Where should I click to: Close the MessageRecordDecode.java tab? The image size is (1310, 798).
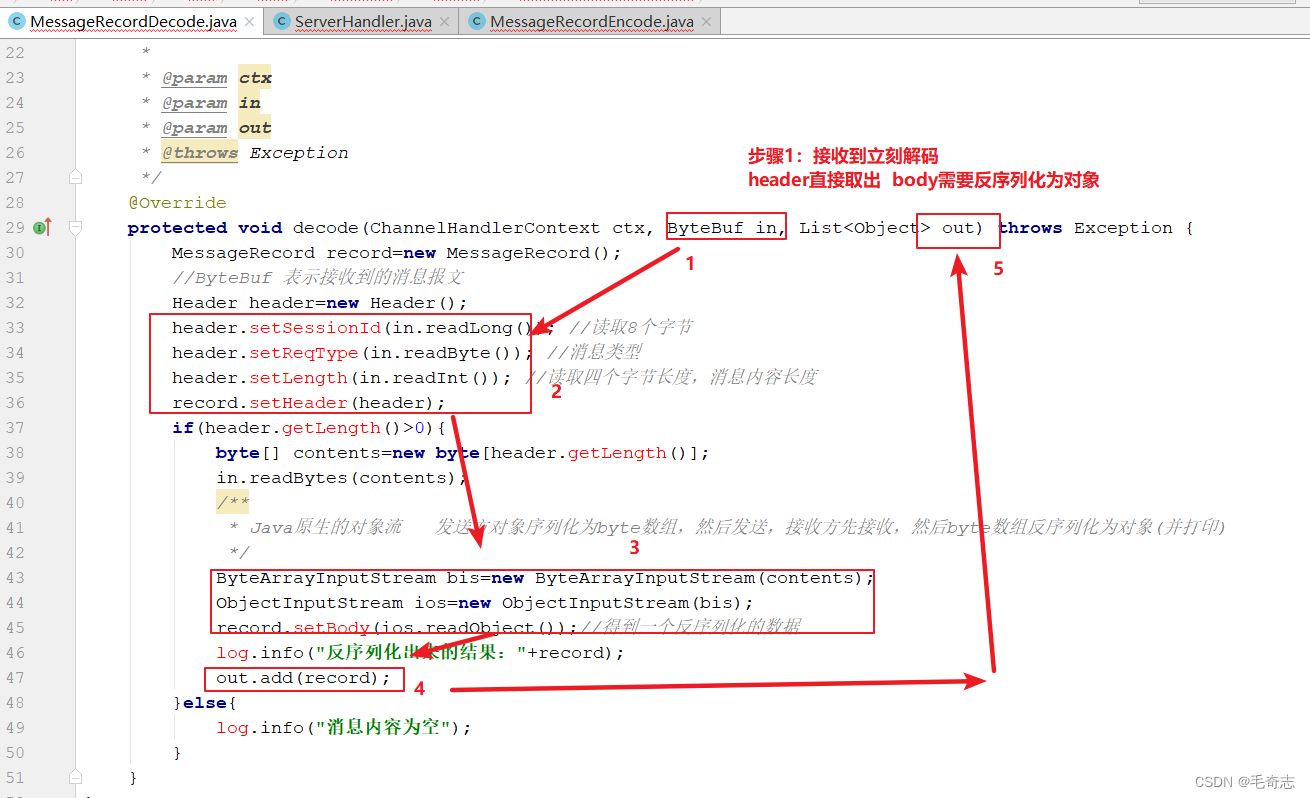click(x=248, y=21)
